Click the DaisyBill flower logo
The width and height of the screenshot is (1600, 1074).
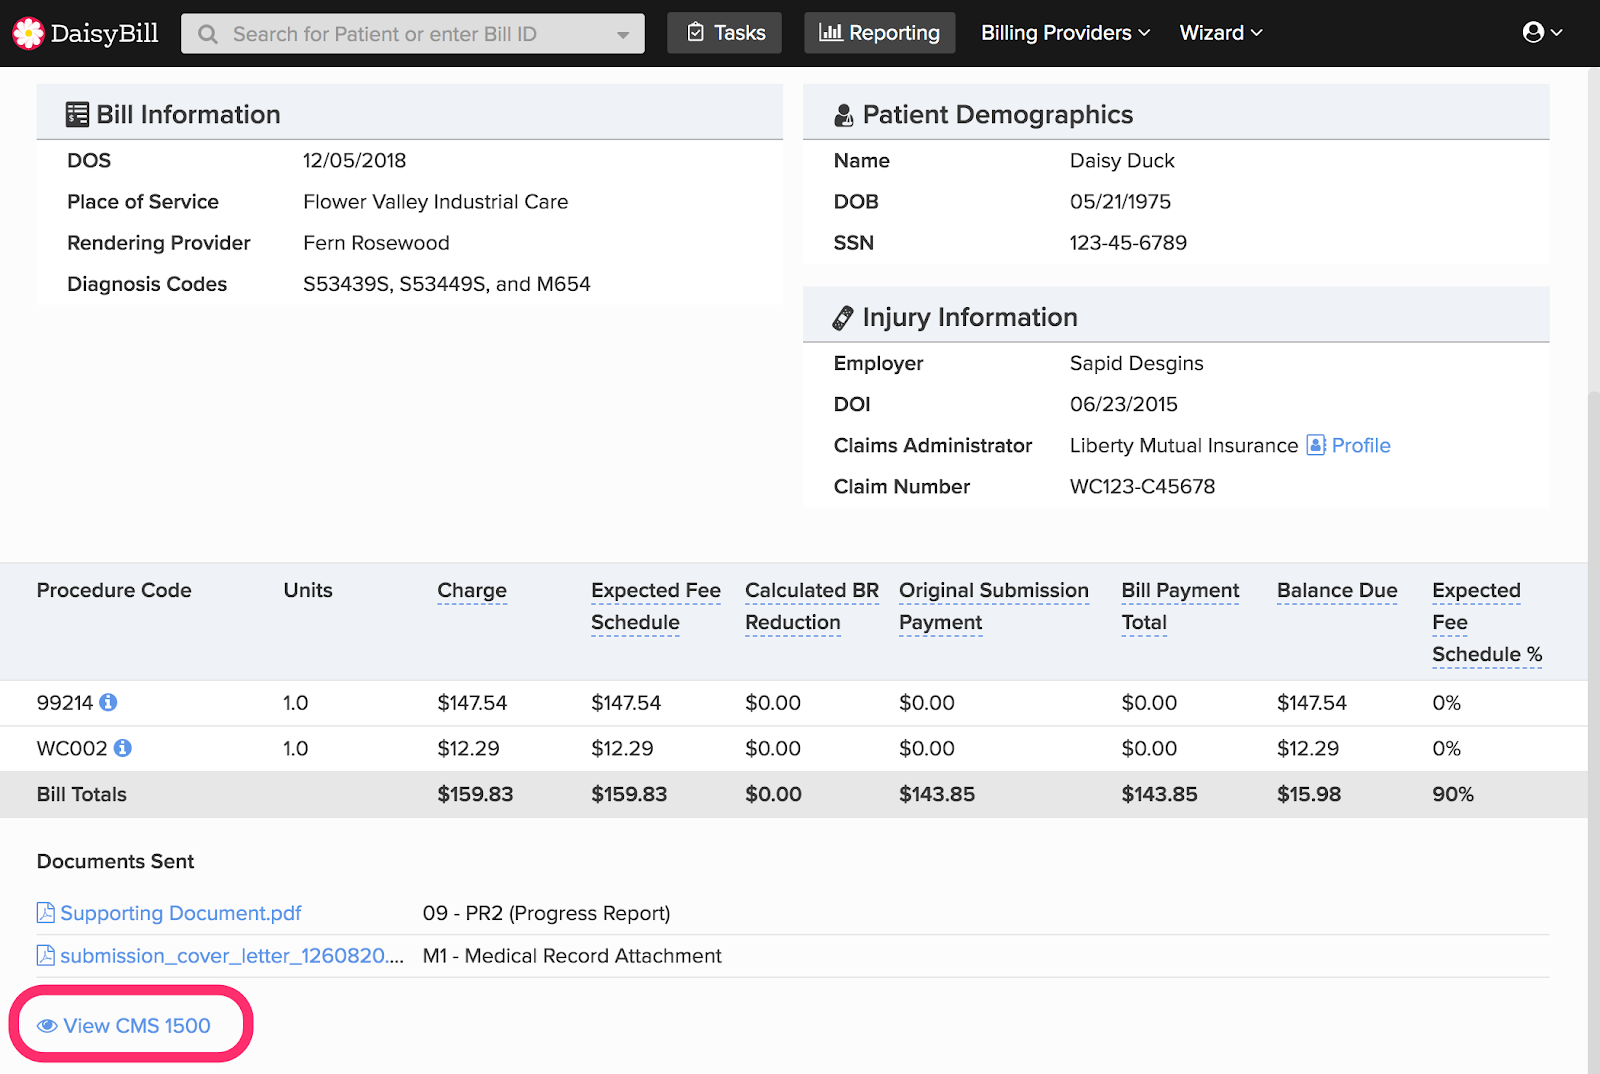28,33
